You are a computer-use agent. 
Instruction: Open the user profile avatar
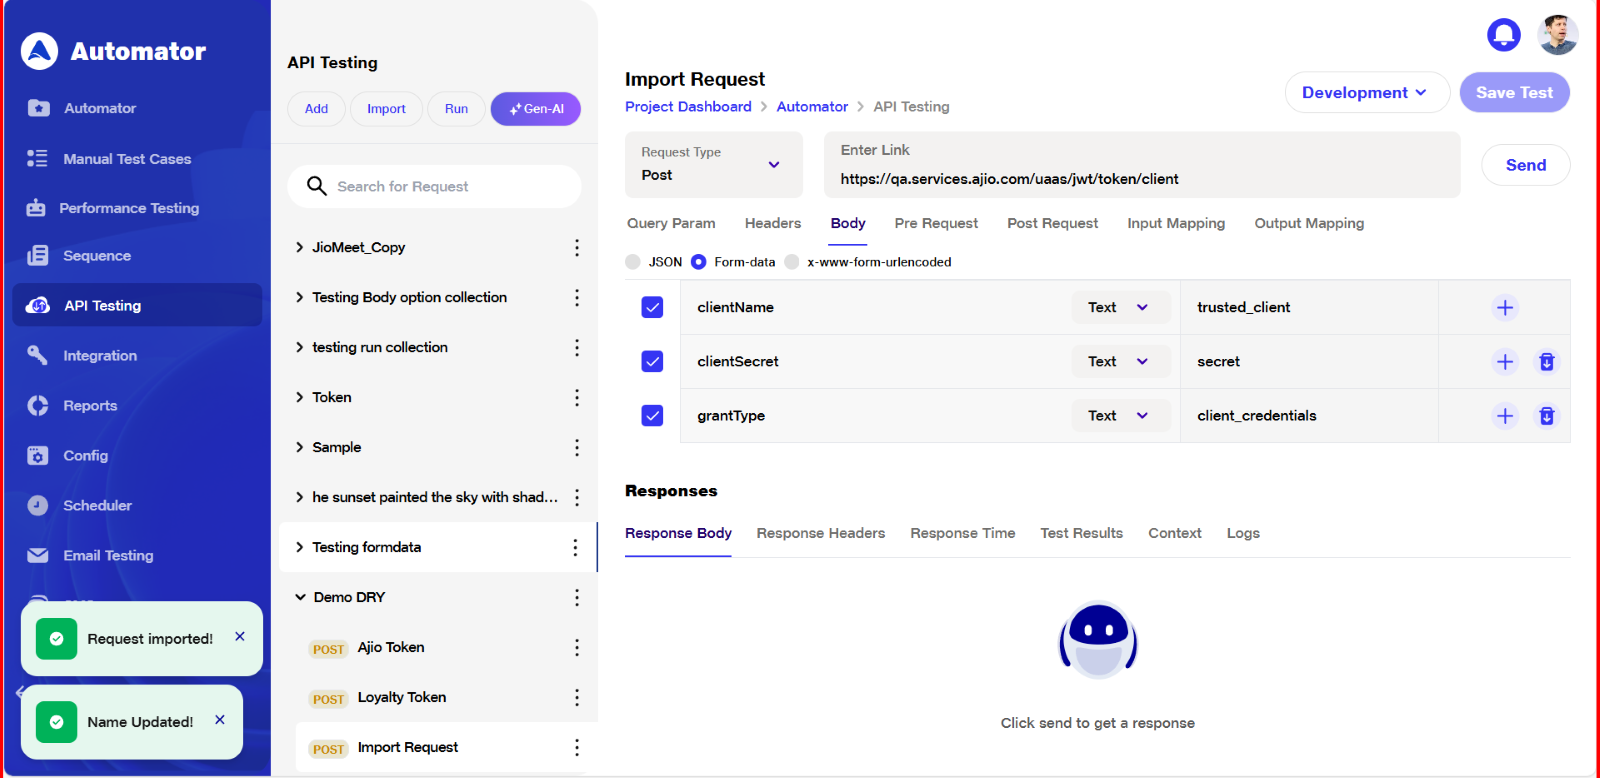click(x=1557, y=35)
